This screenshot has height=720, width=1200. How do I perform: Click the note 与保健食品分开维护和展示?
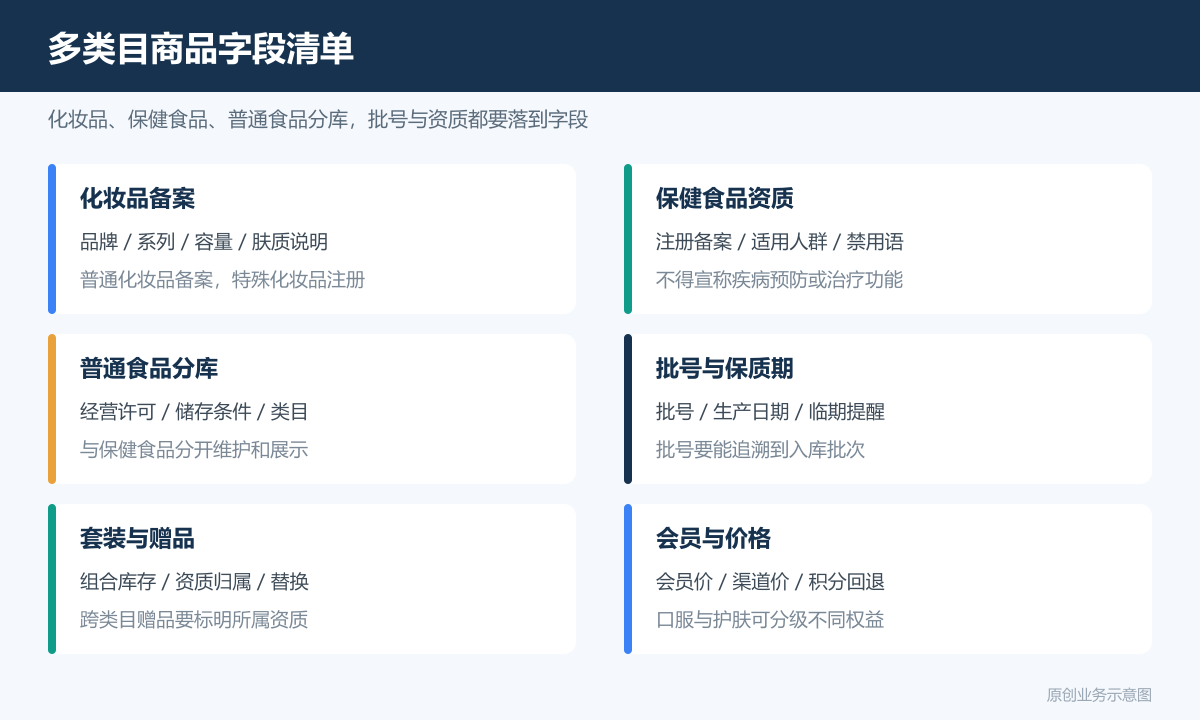(x=194, y=450)
